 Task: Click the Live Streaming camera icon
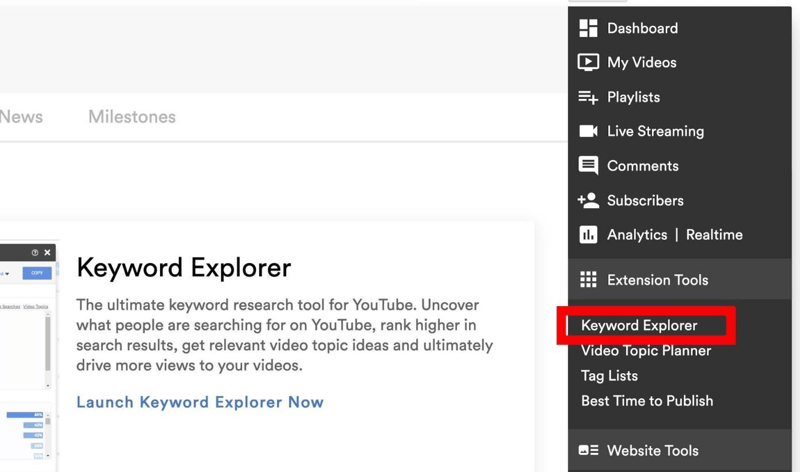pyautogui.click(x=588, y=131)
